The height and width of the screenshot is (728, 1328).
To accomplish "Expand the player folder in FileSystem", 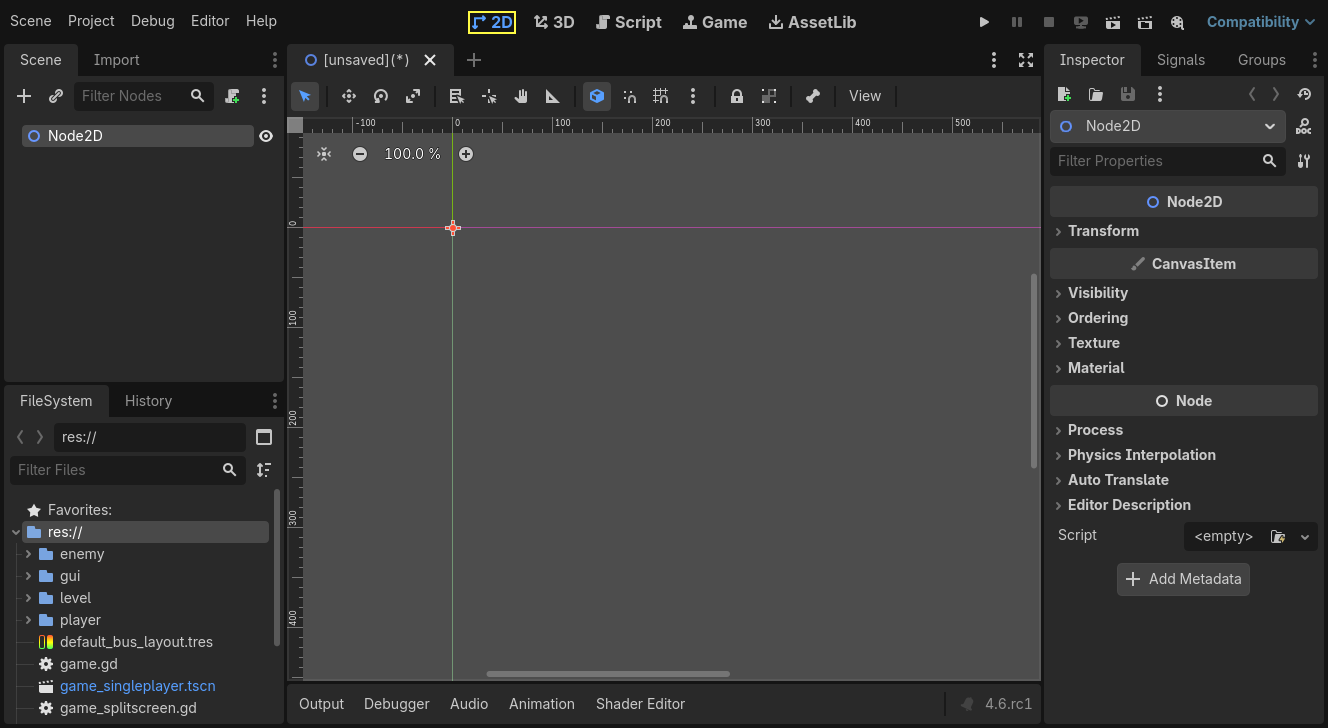I will (x=30, y=620).
